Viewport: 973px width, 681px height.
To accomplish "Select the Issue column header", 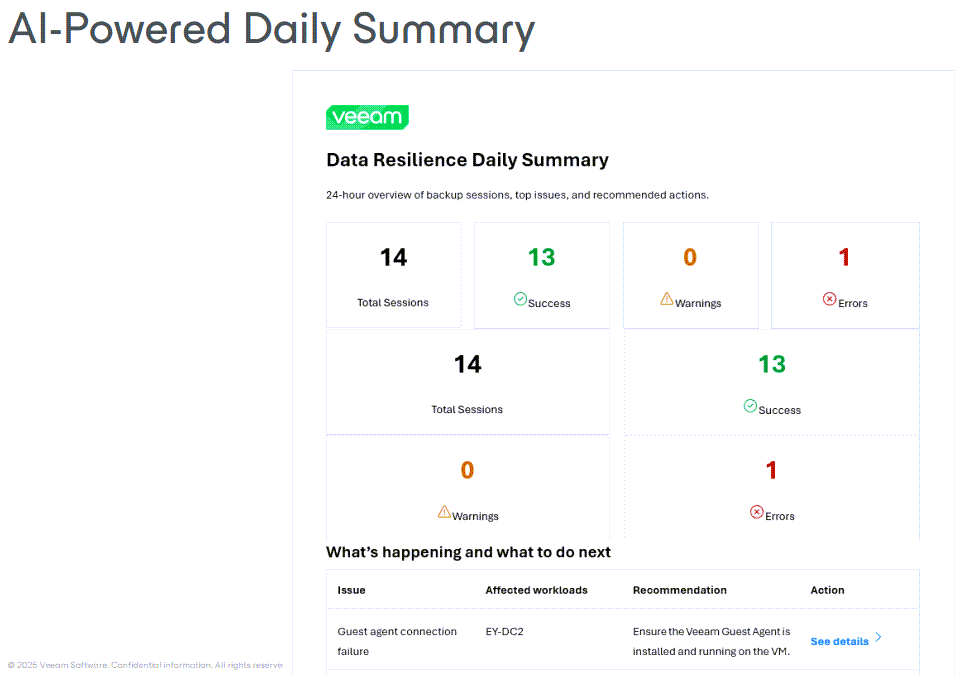I will 351,590.
